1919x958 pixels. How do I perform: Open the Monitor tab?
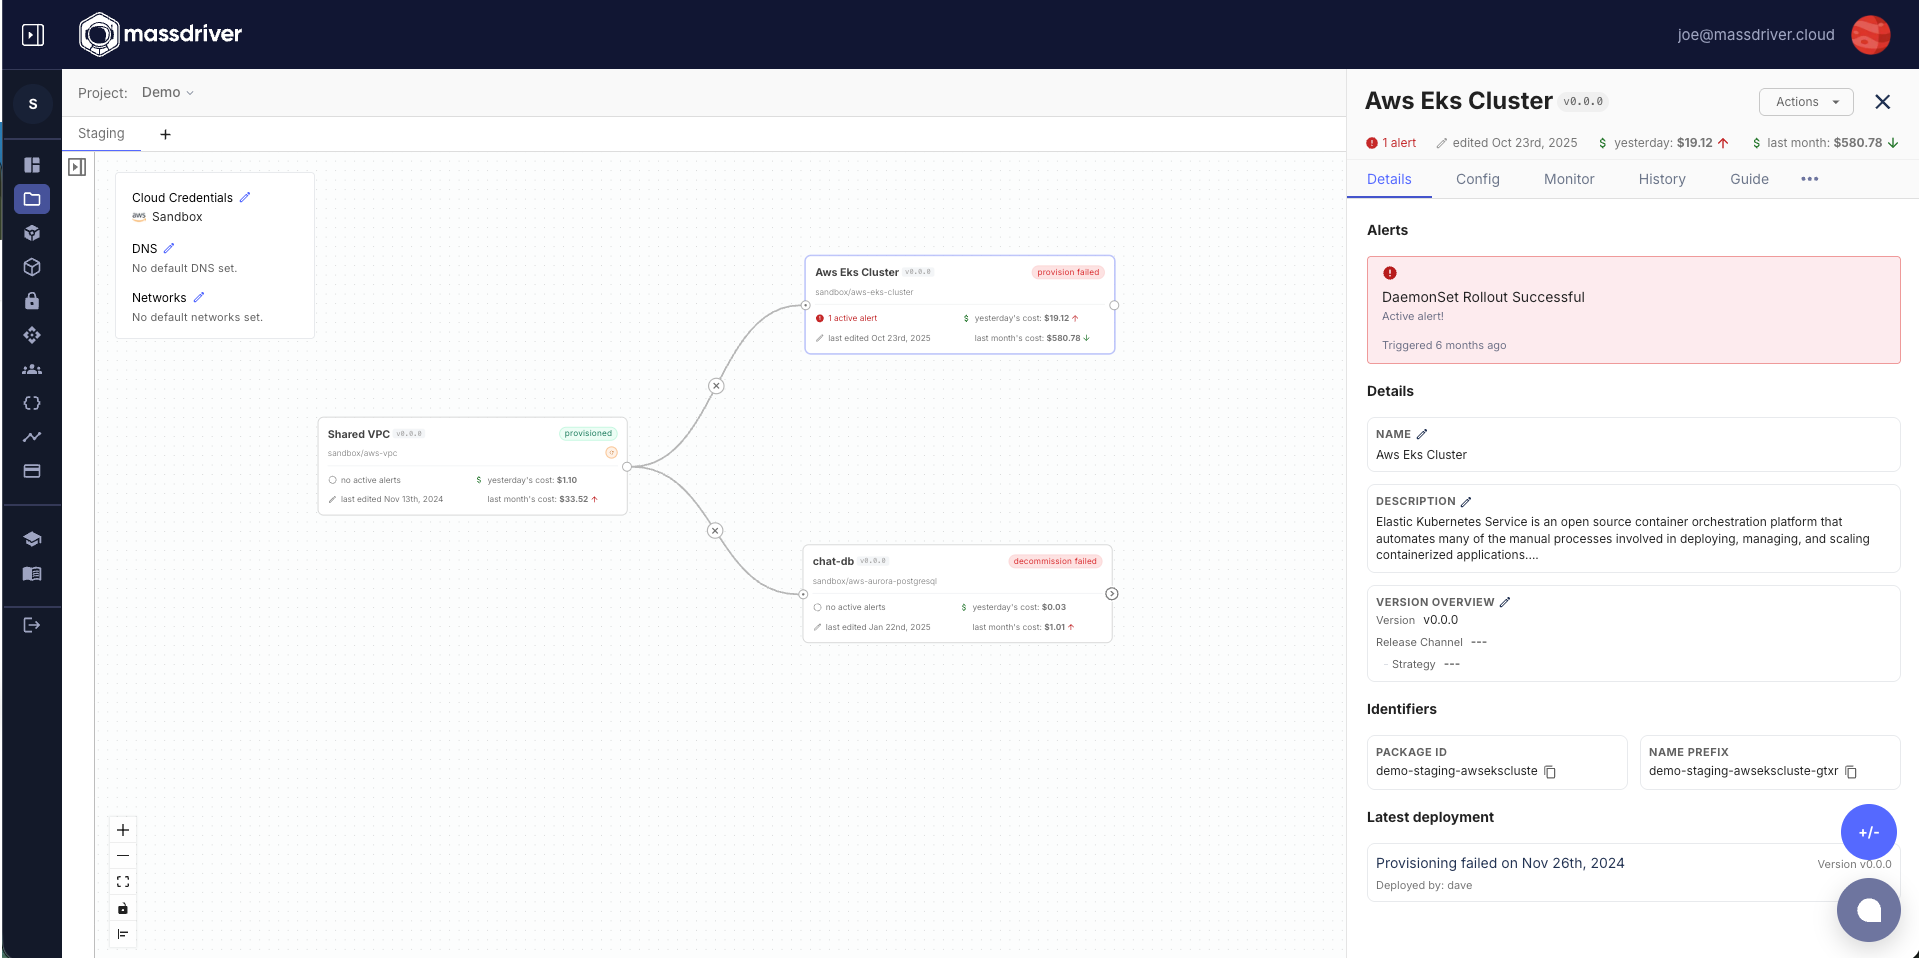coord(1568,179)
